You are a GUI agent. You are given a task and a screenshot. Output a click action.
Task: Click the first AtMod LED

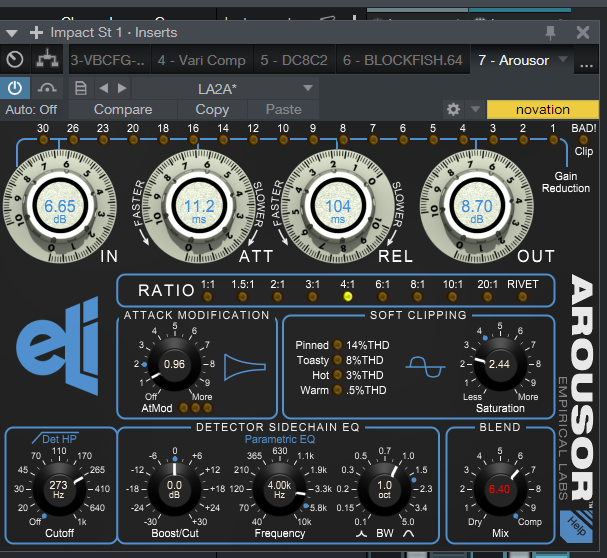(183, 407)
